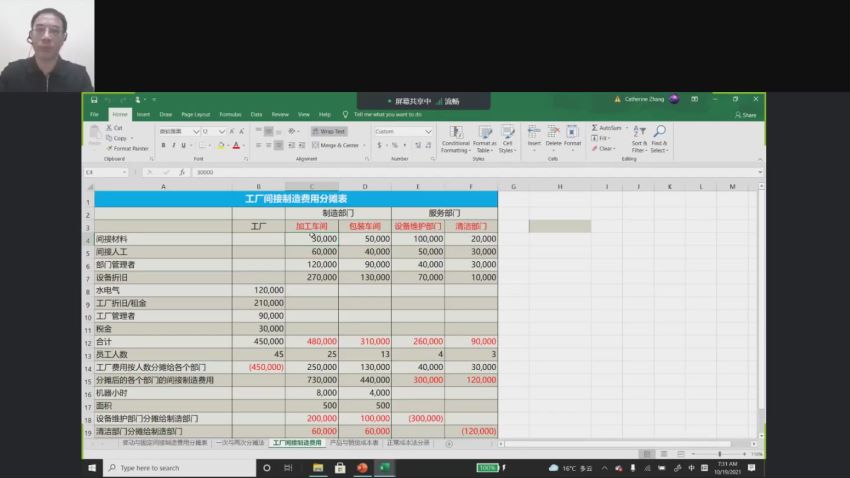Image resolution: width=850 pixels, height=478 pixels.
Task: Toggle Wrap Text for the cell
Action: [329, 131]
